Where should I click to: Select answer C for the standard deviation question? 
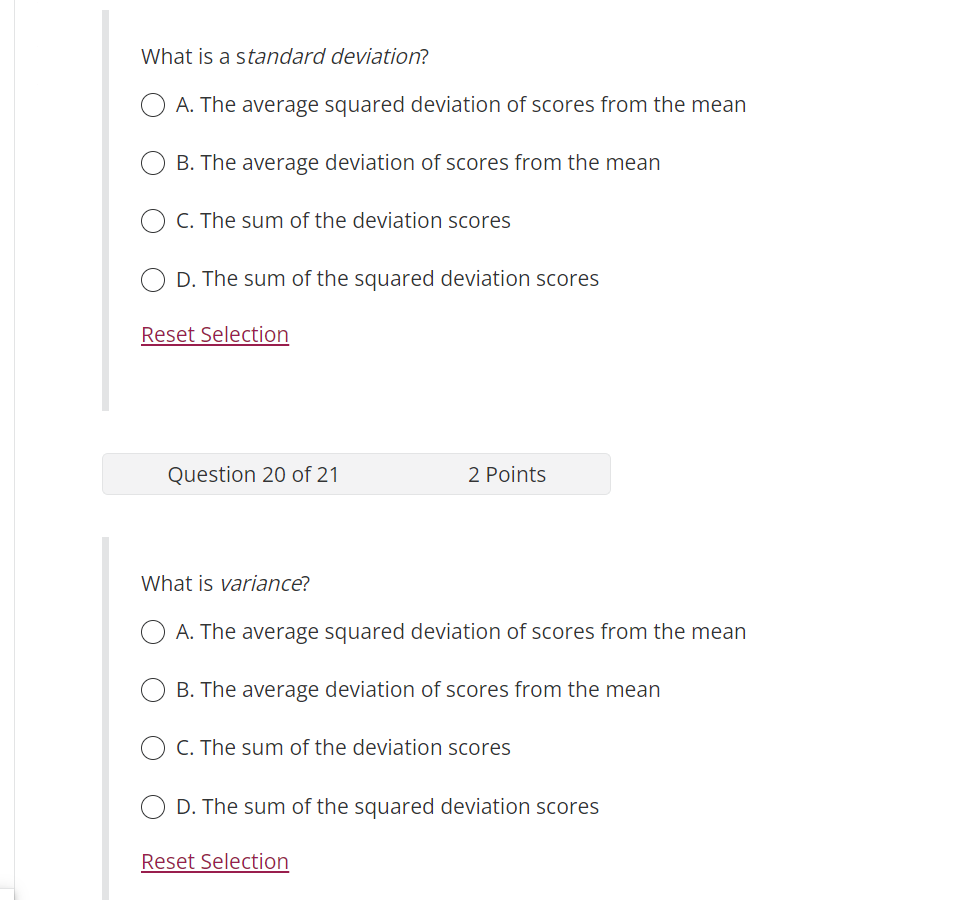pyautogui.click(x=152, y=221)
